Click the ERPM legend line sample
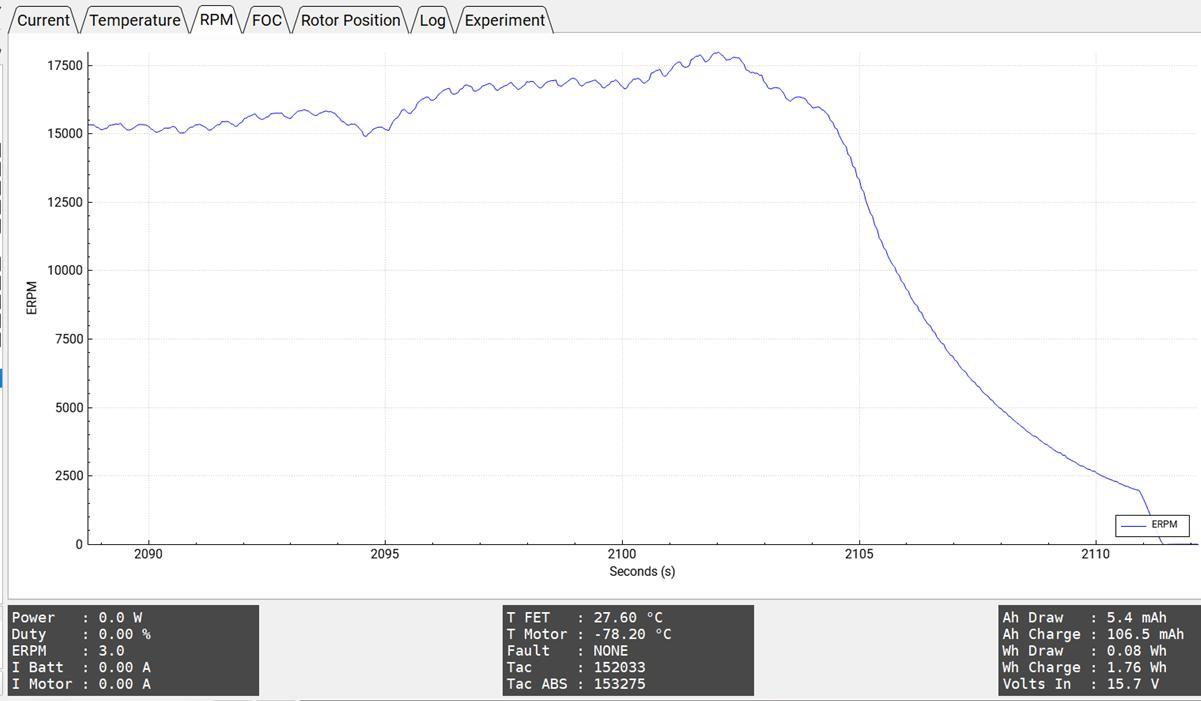The height and width of the screenshot is (701, 1201). (x=1134, y=524)
